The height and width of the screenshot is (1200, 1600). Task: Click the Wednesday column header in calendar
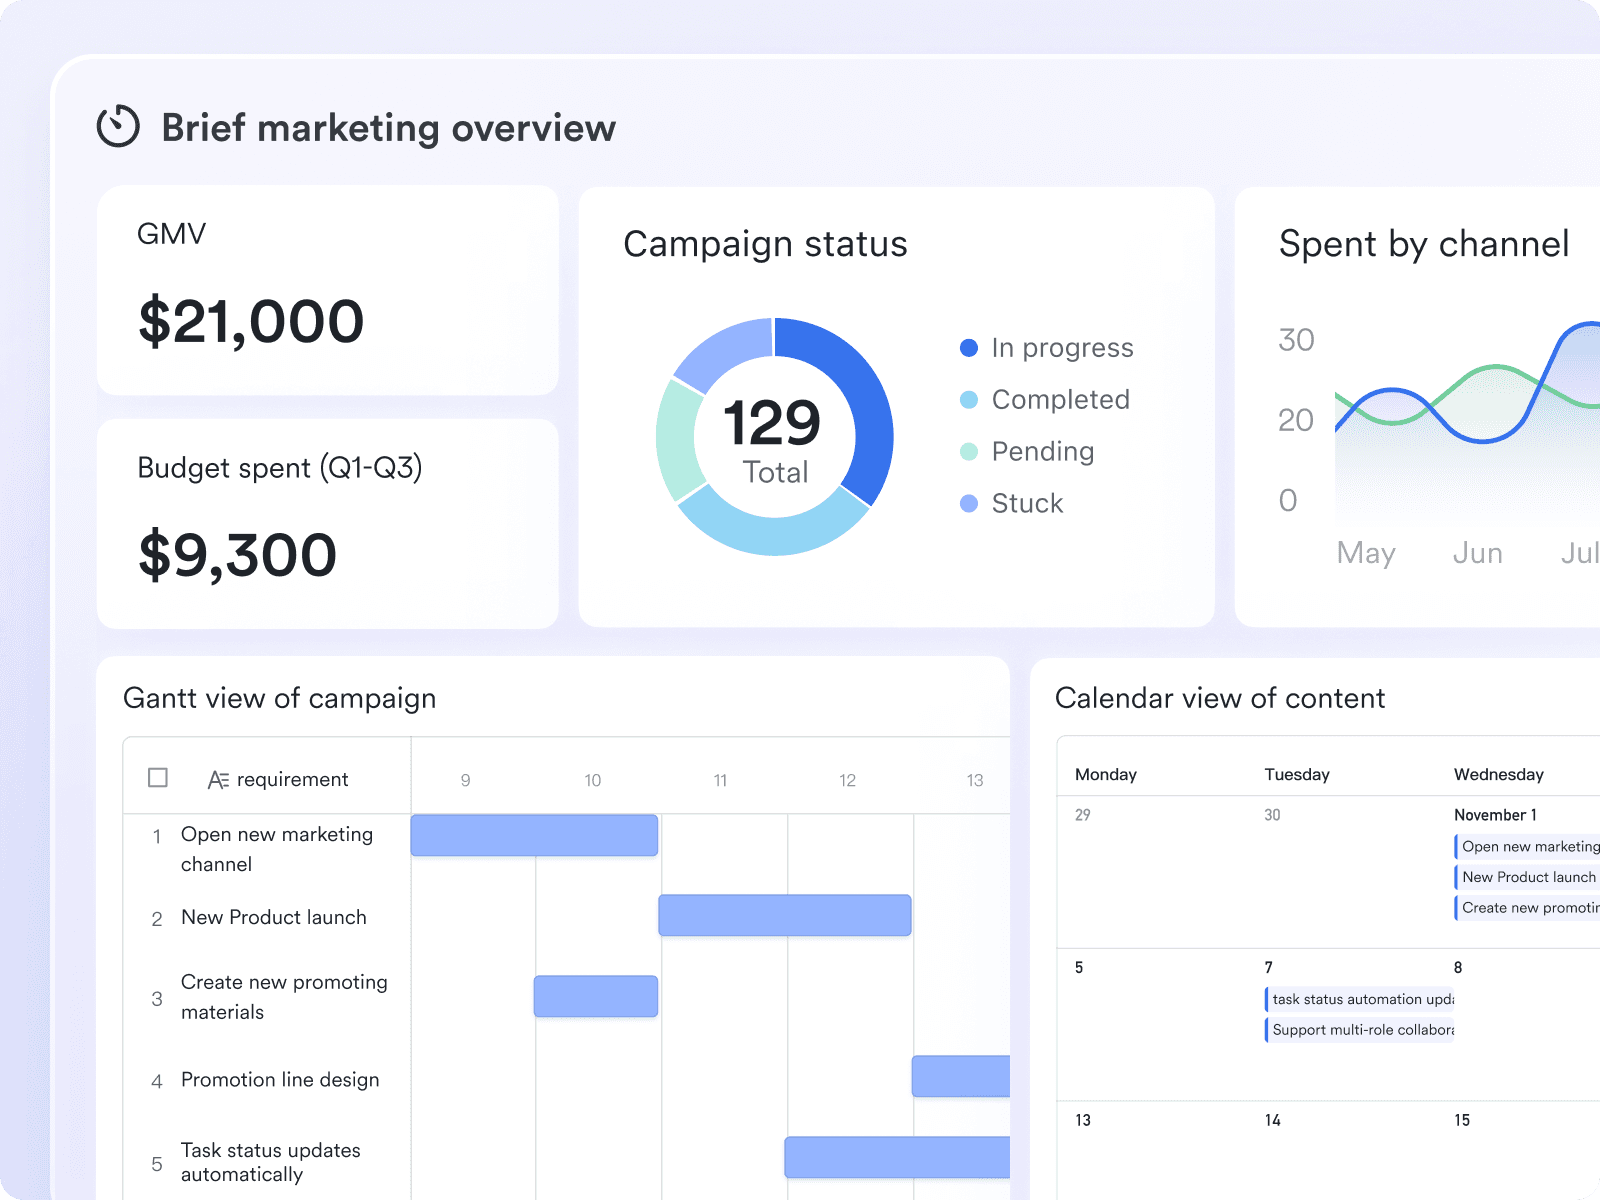click(1499, 774)
